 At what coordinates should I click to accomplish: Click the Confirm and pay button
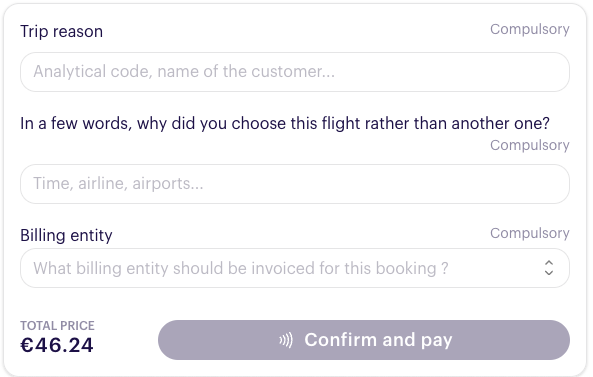pos(364,340)
